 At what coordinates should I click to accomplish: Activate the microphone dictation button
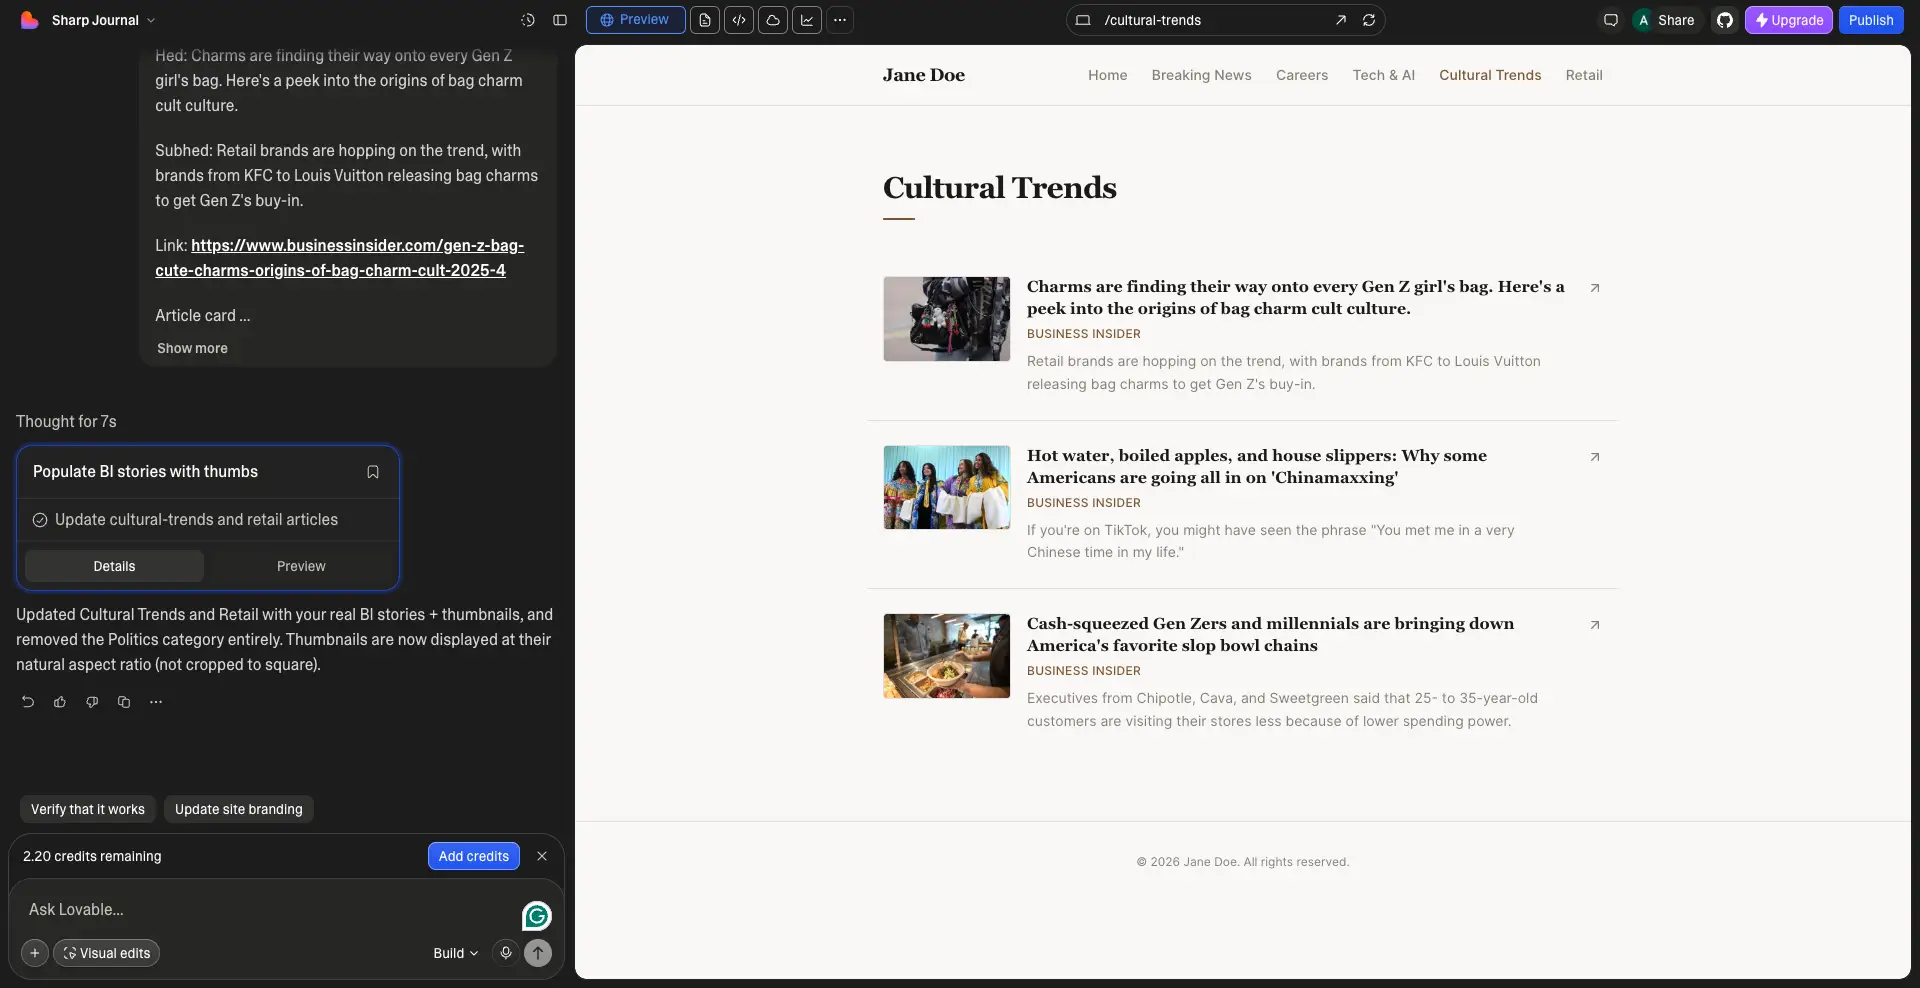click(x=505, y=953)
